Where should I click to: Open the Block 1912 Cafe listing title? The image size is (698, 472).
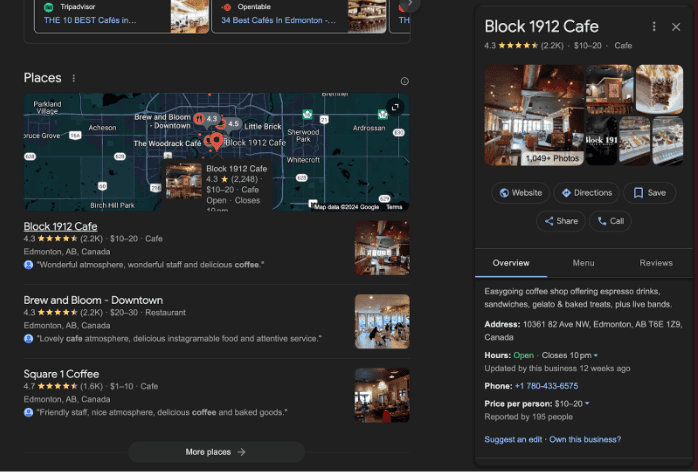(x=61, y=226)
